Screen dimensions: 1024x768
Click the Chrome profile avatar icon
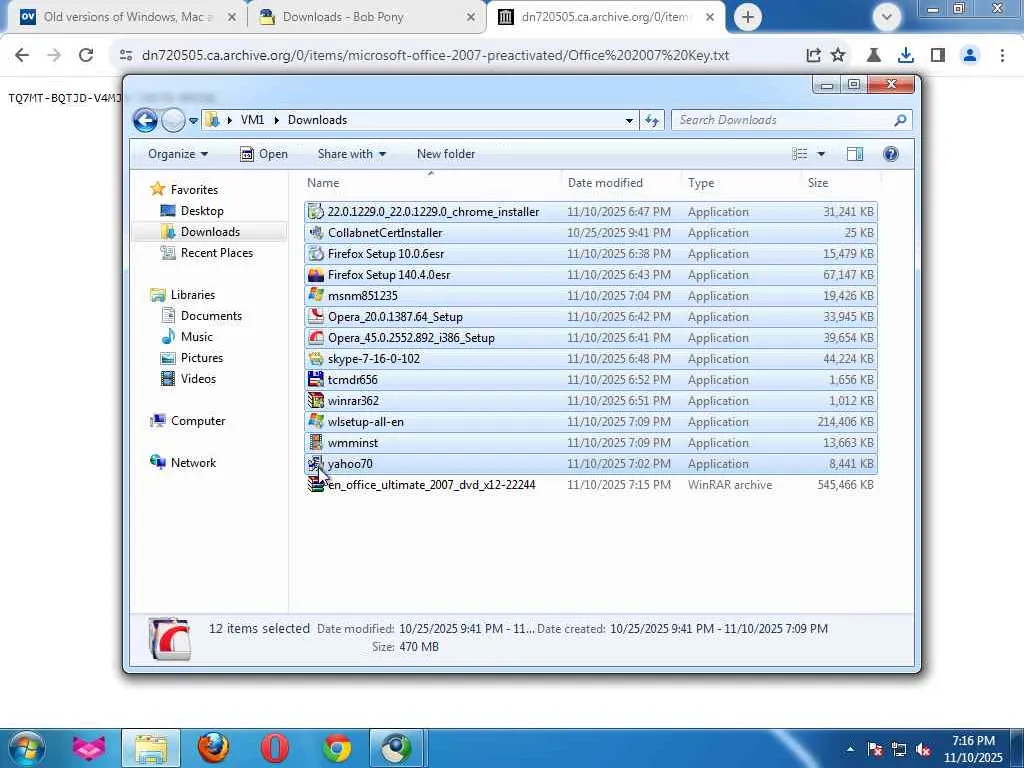point(970,56)
